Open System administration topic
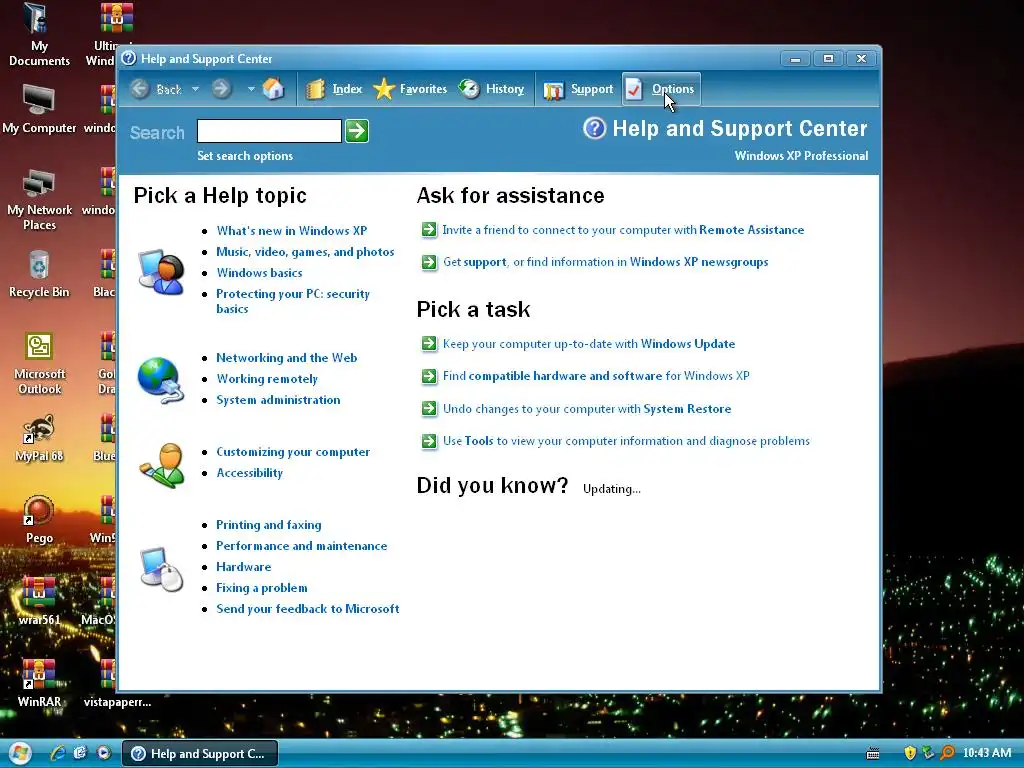 pyautogui.click(x=278, y=400)
